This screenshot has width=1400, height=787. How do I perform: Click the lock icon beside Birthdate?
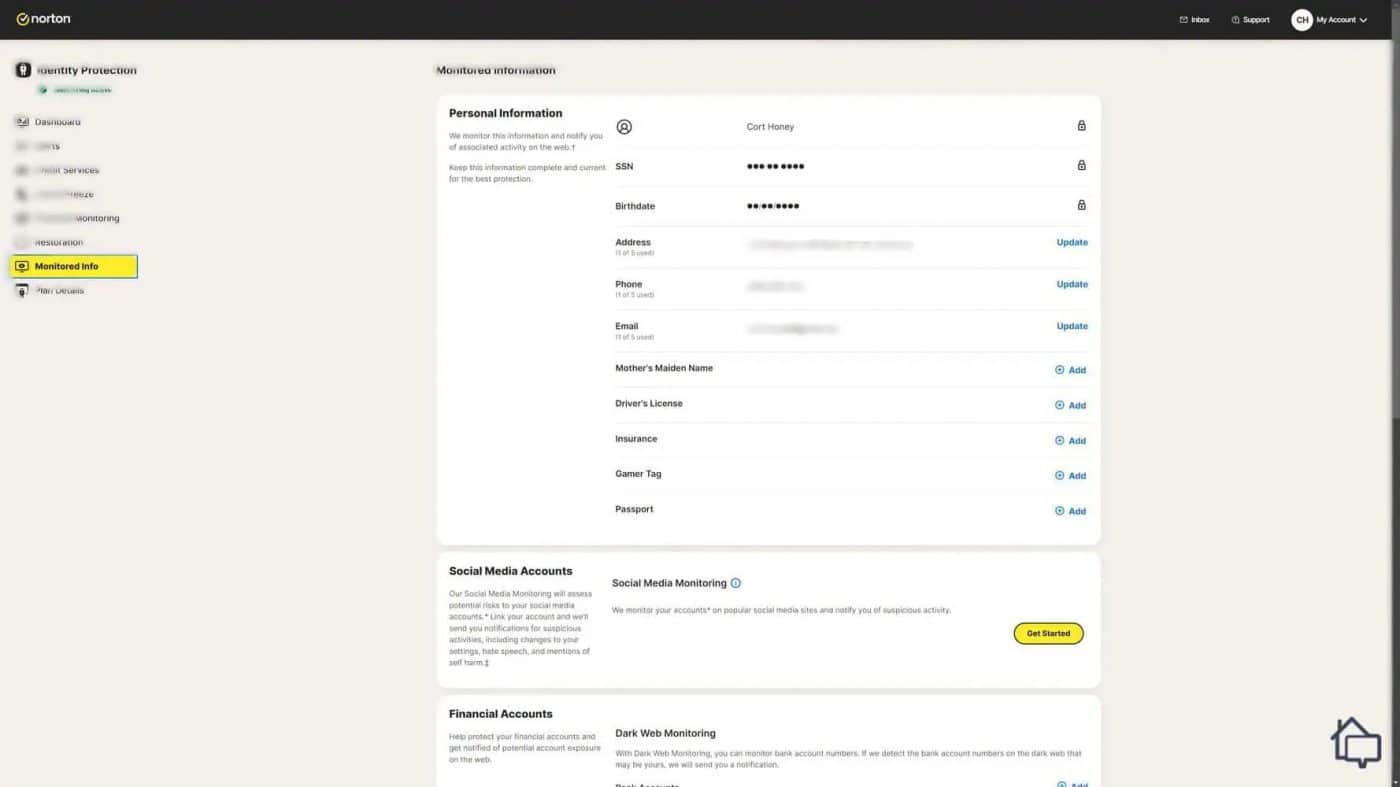(1081, 205)
